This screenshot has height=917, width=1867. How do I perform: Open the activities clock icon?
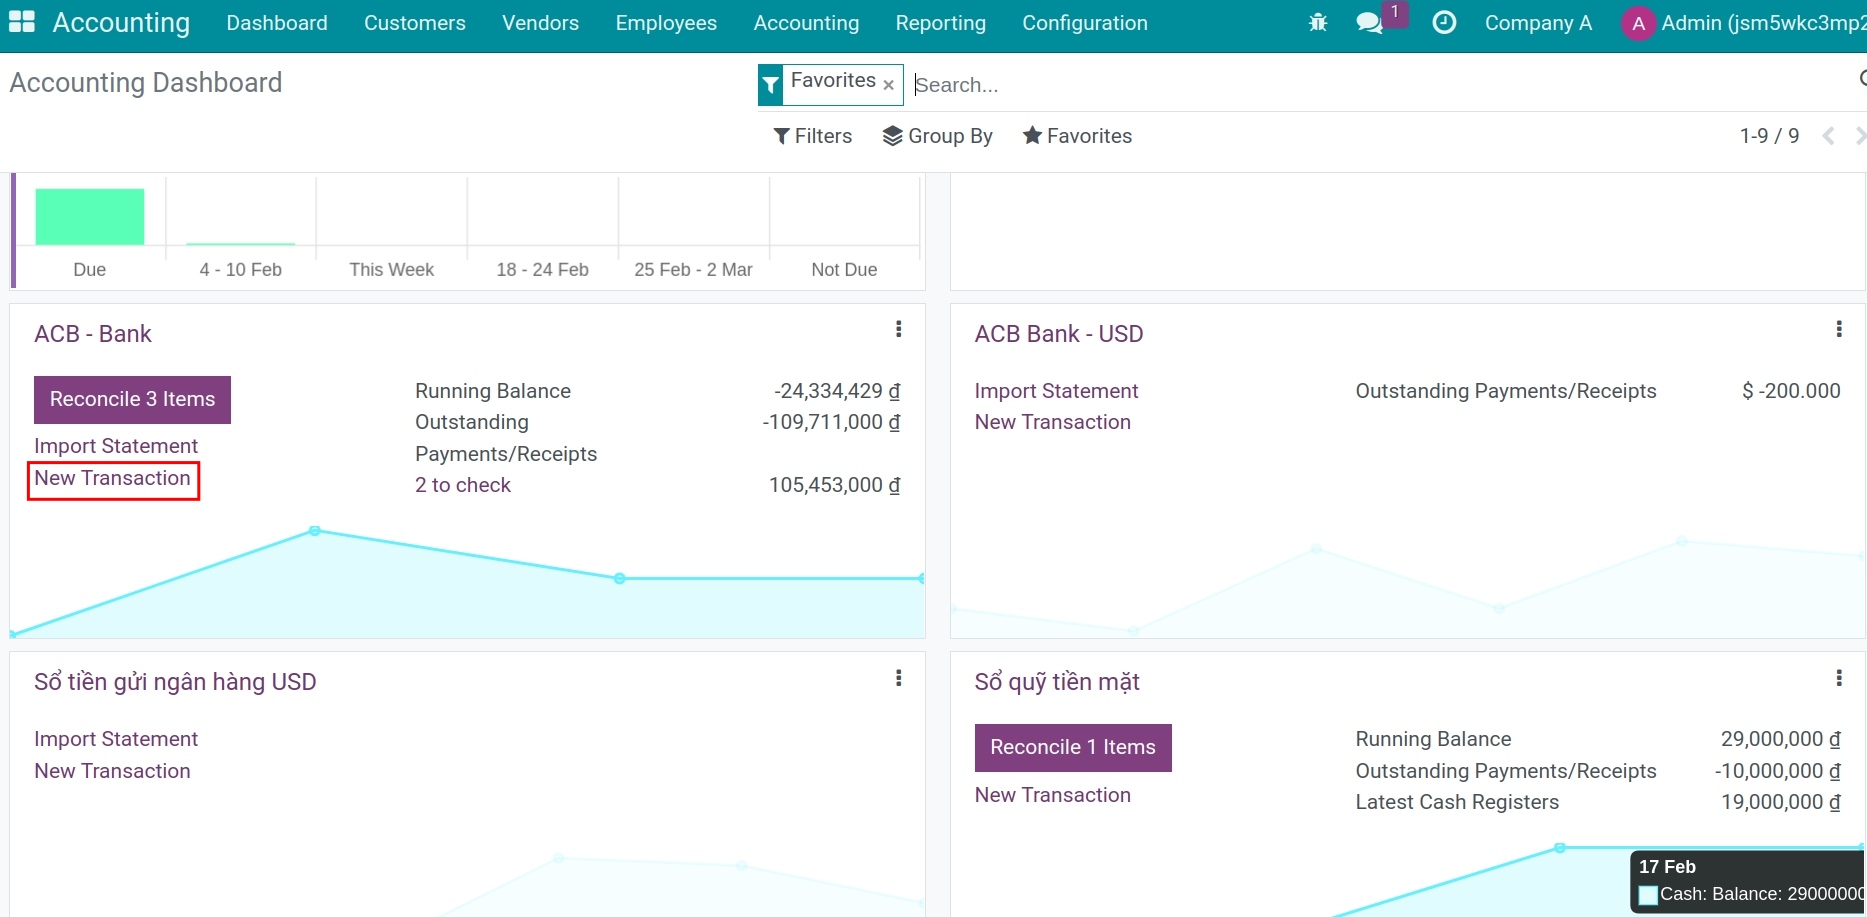(x=1444, y=21)
